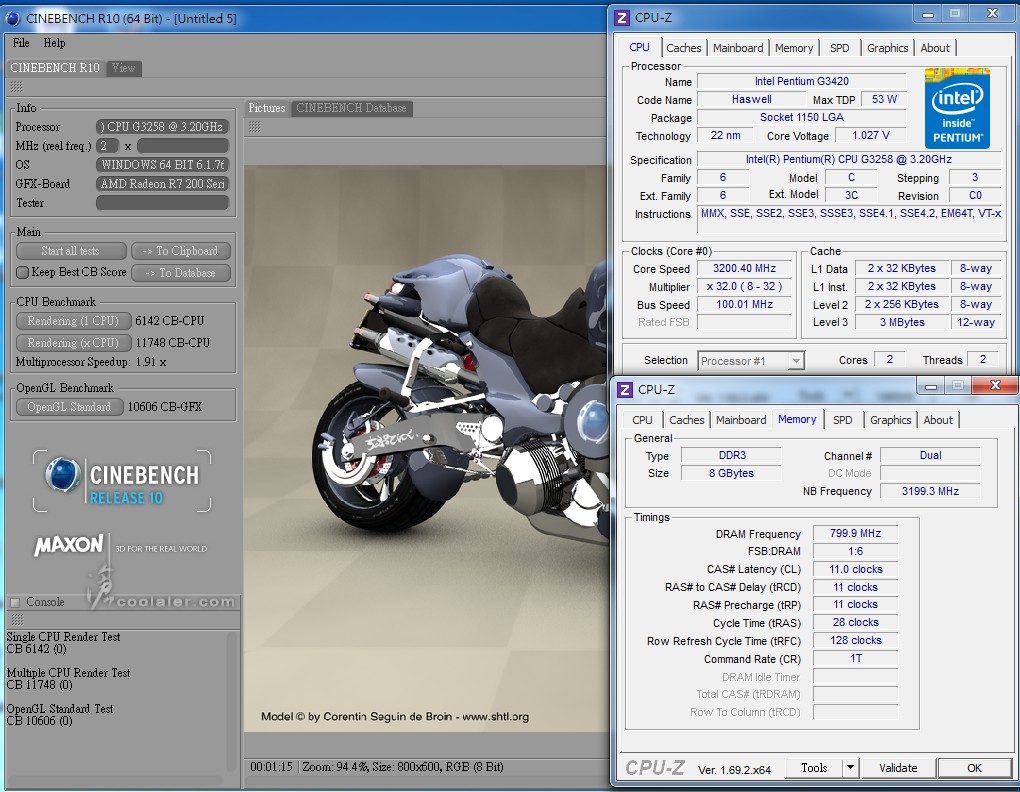The image size is (1020, 792).
Task: Click the GFX-Board field showing AMD Radeon
Action: (163, 184)
